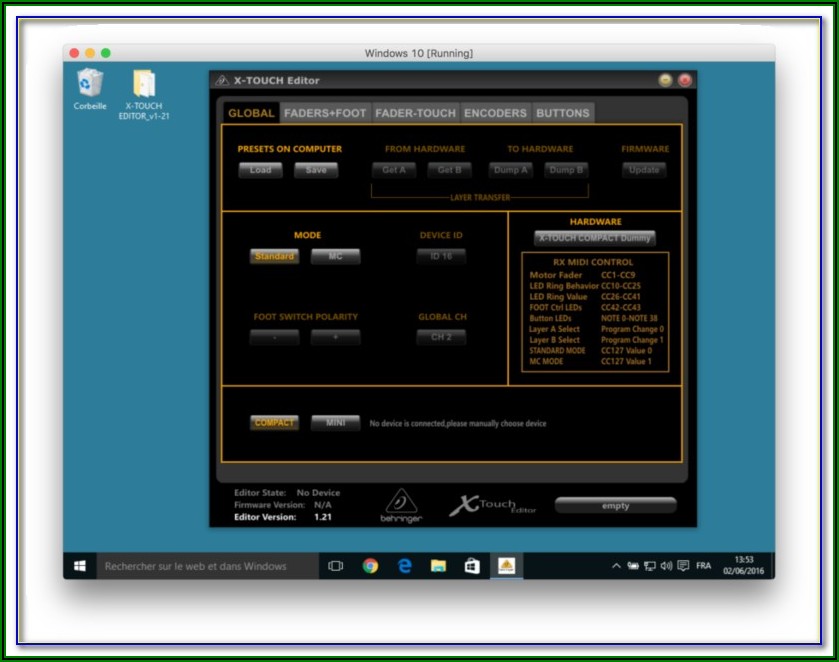Open the Corbeille recycle bin icon
839x662 pixels.
click(x=90, y=84)
